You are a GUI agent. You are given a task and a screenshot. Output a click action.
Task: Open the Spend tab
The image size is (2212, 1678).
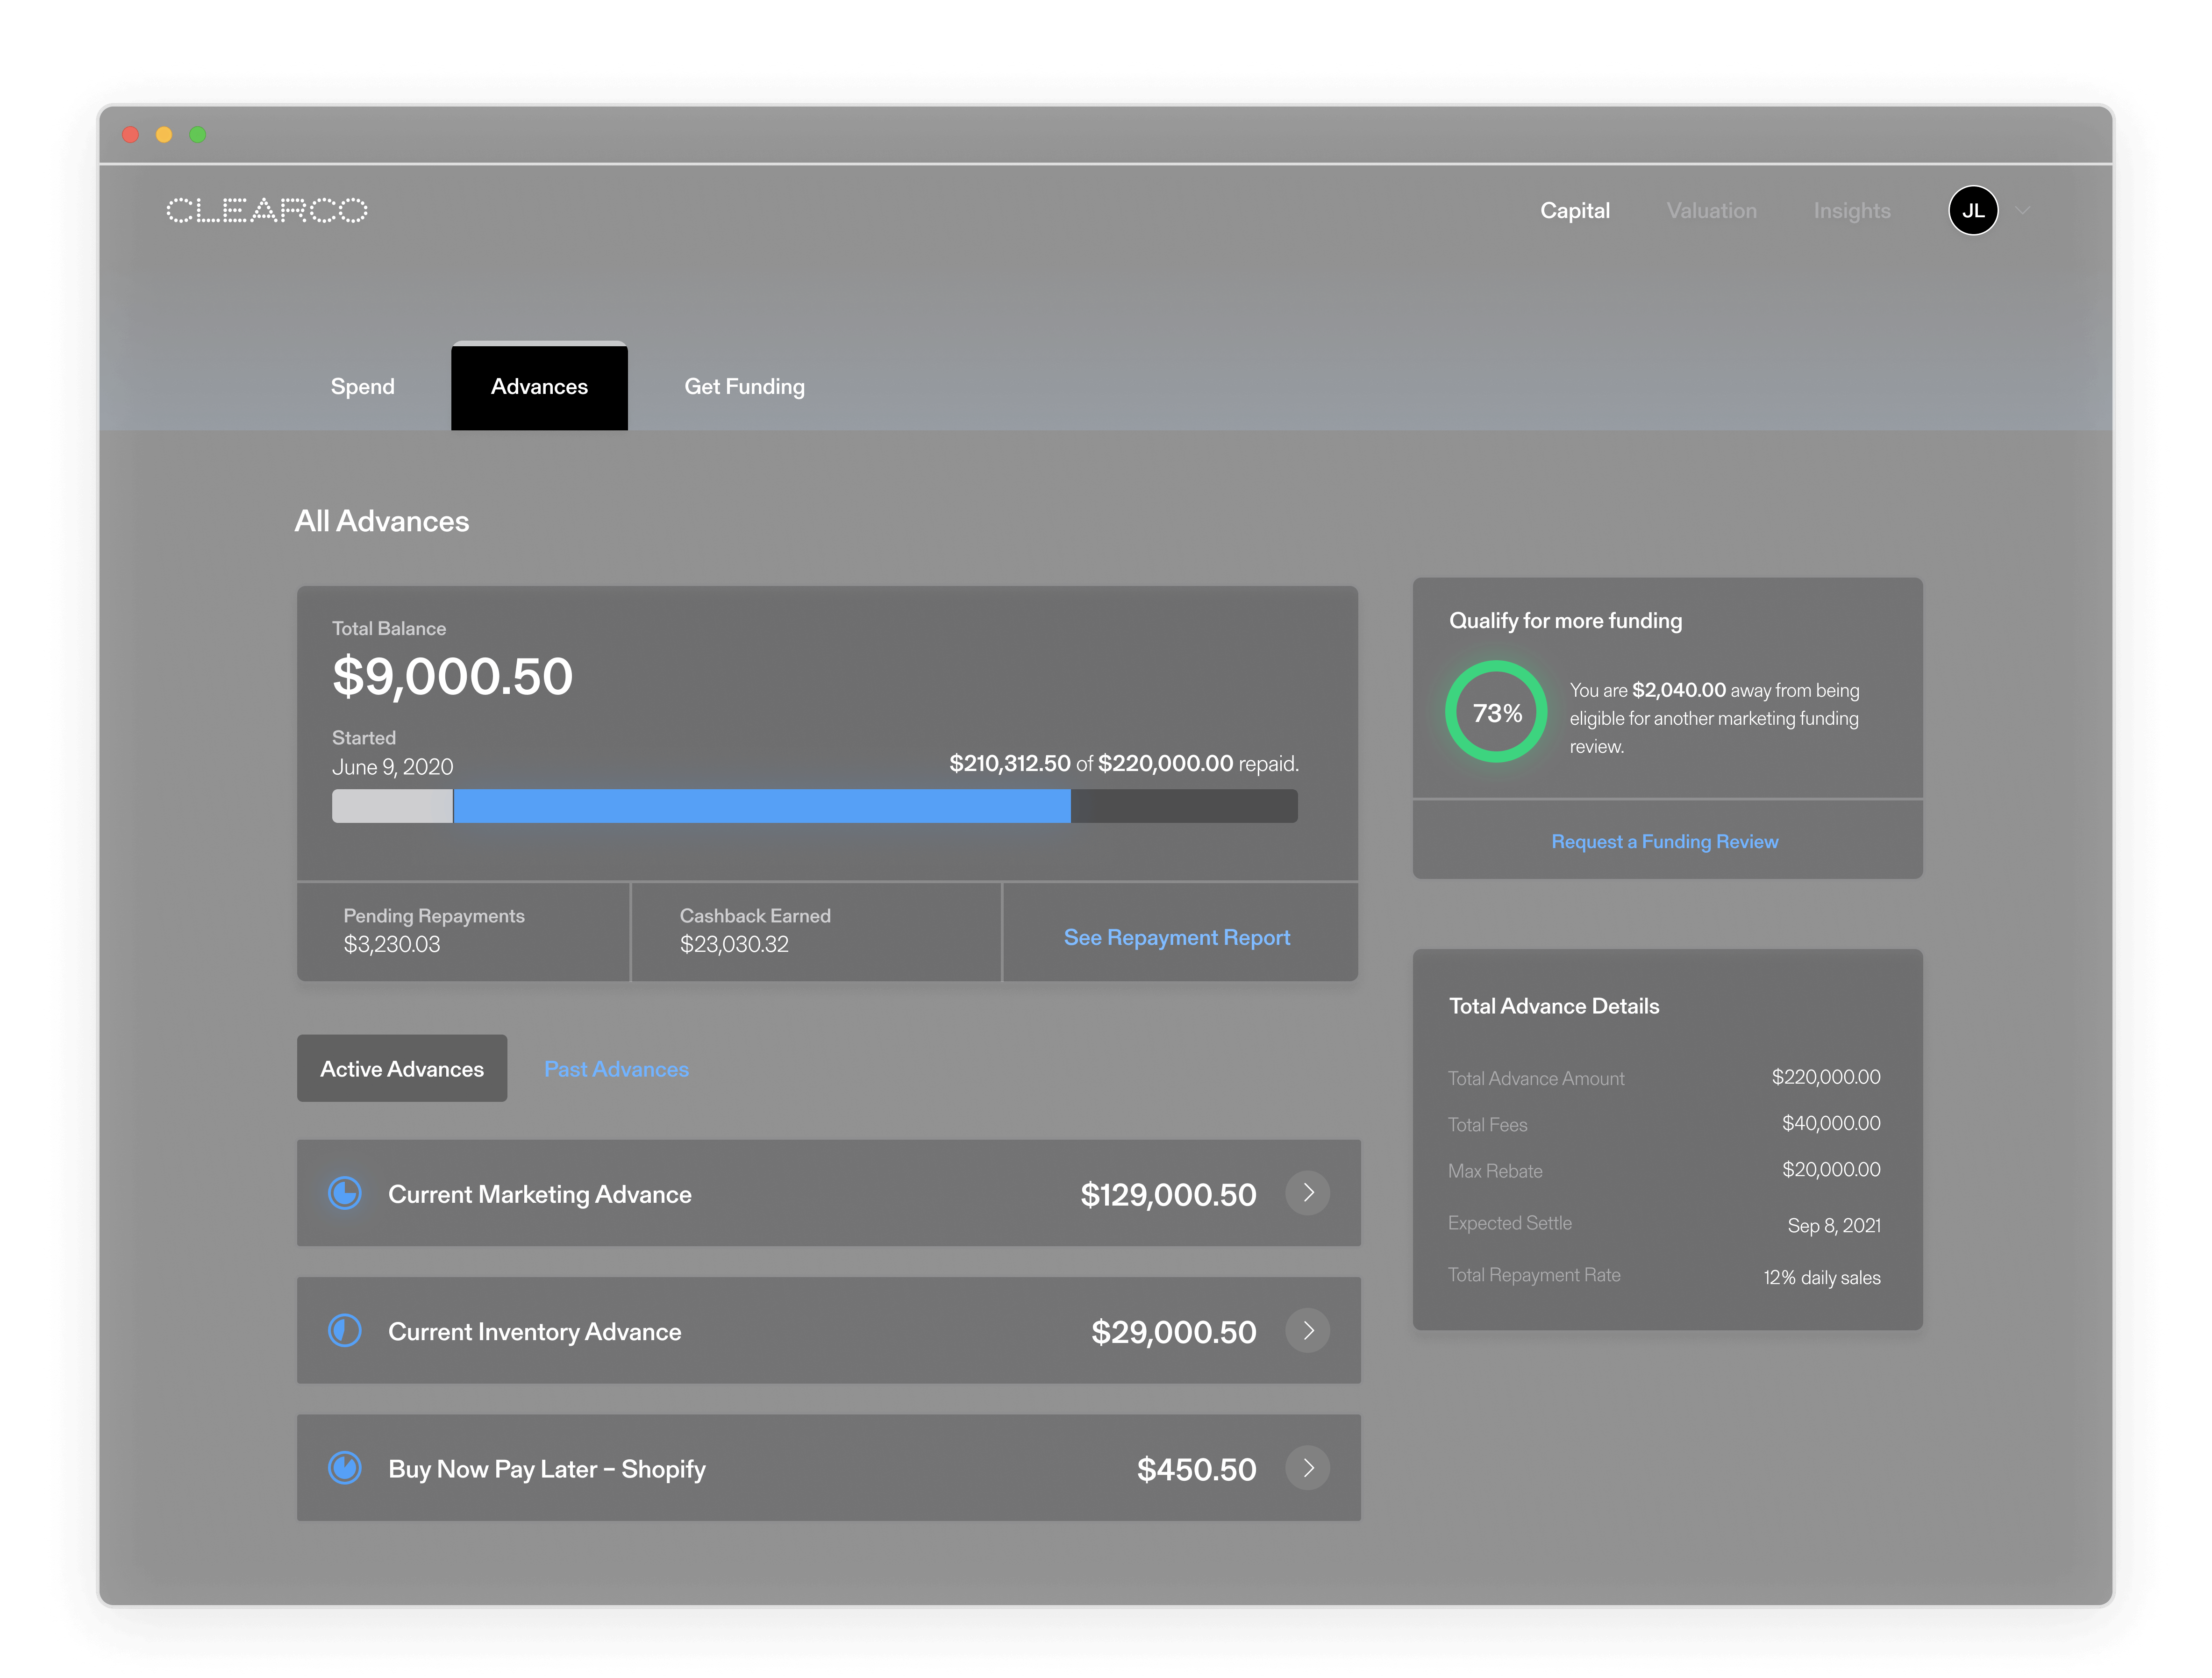click(x=362, y=386)
